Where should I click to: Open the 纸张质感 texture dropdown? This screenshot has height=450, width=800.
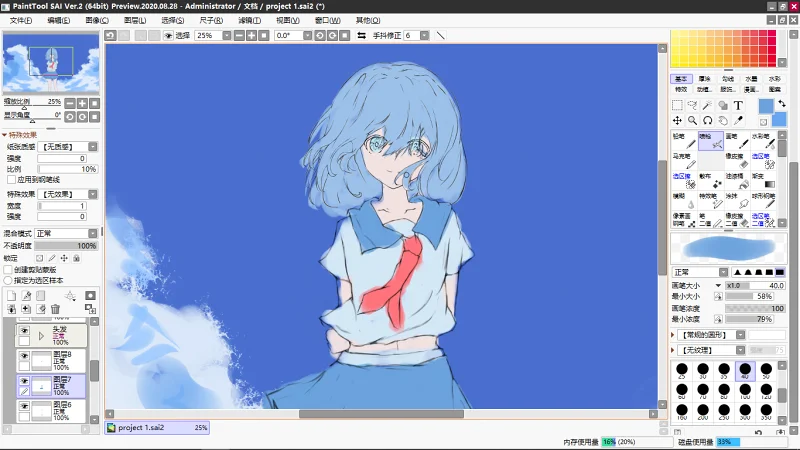click(93, 146)
